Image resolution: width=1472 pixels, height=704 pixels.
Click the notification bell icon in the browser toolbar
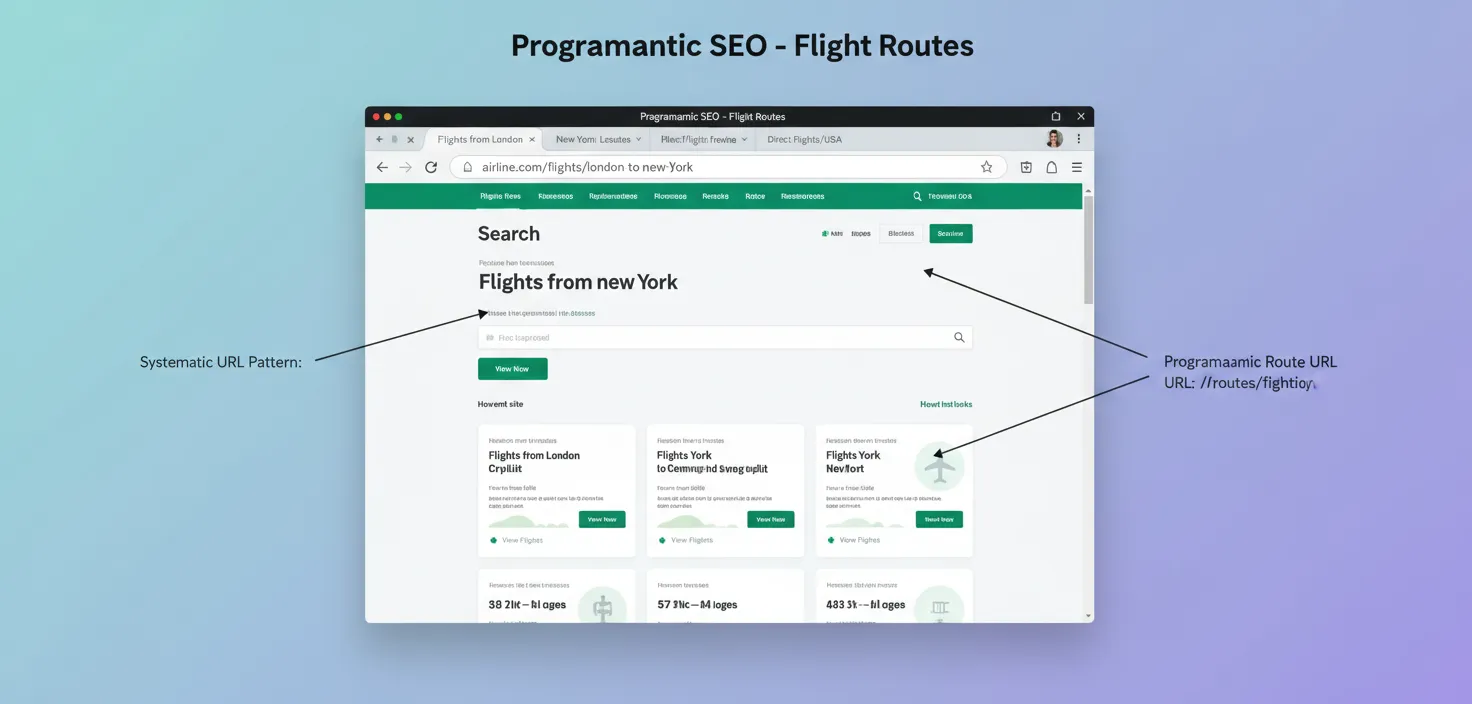1051,167
